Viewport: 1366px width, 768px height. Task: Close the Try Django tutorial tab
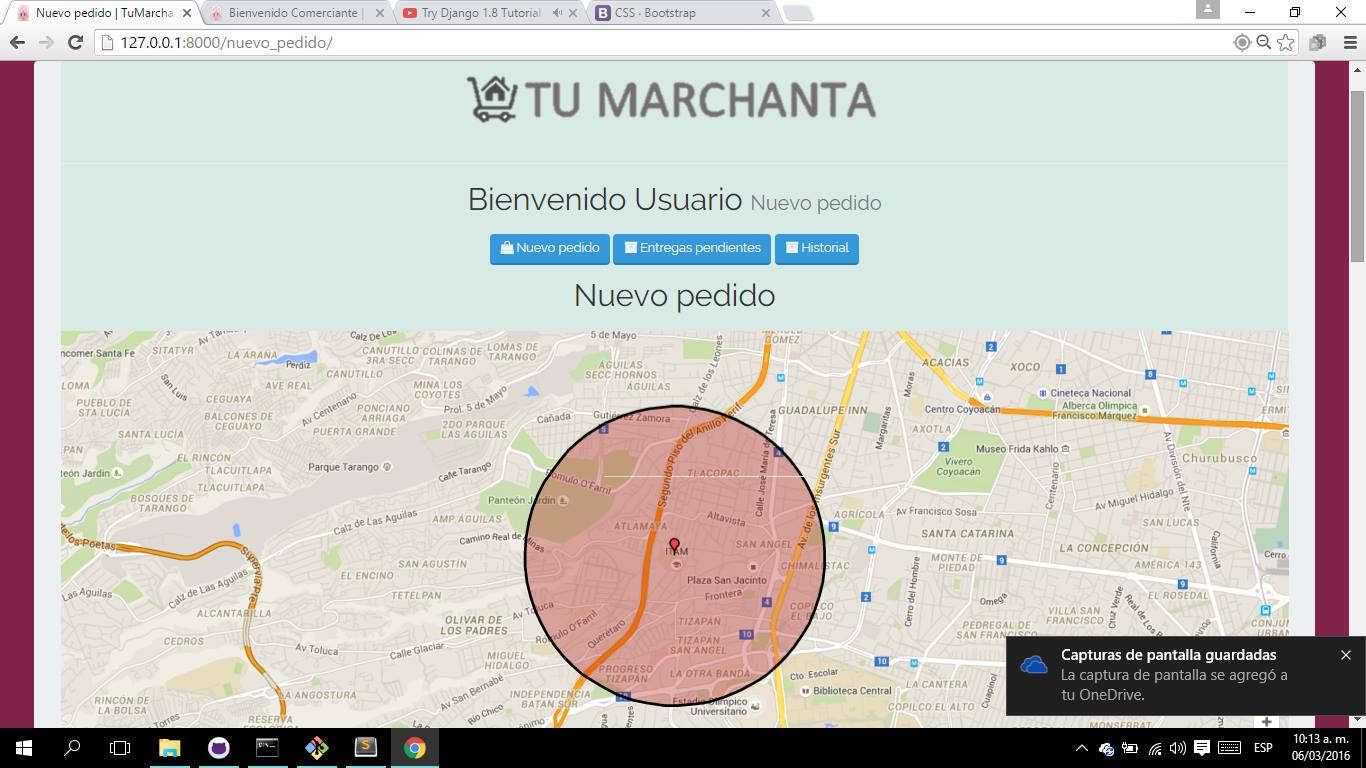pyautogui.click(x=574, y=13)
